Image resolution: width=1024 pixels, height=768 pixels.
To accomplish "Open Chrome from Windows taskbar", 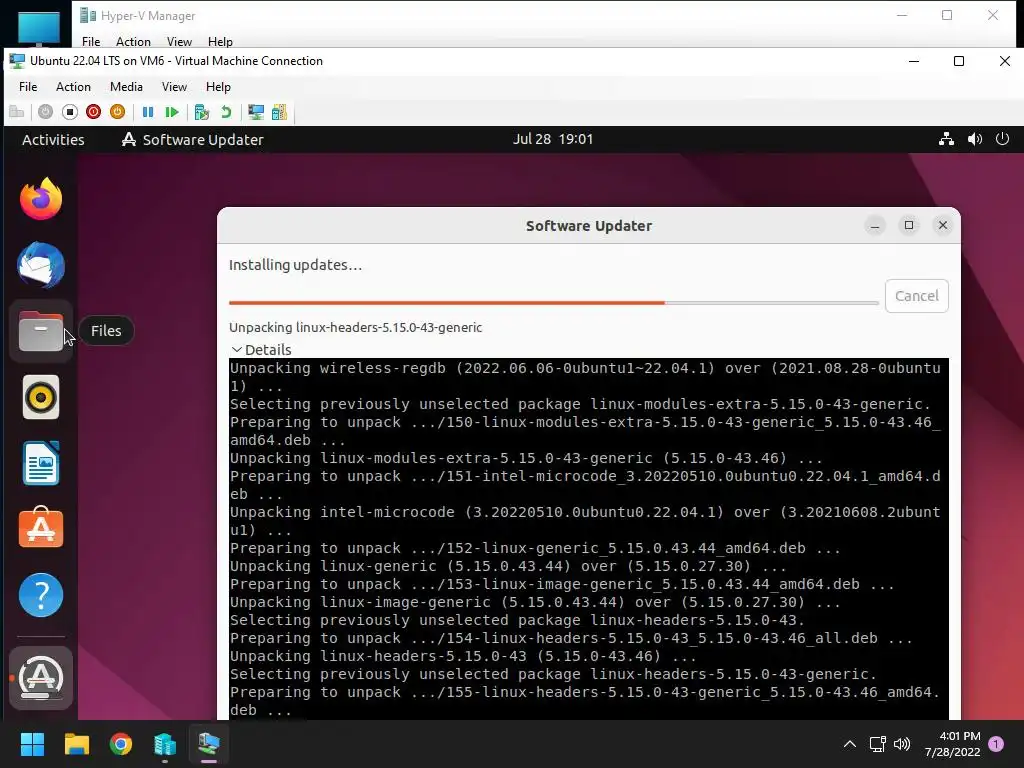I will [x=121, y=744].
